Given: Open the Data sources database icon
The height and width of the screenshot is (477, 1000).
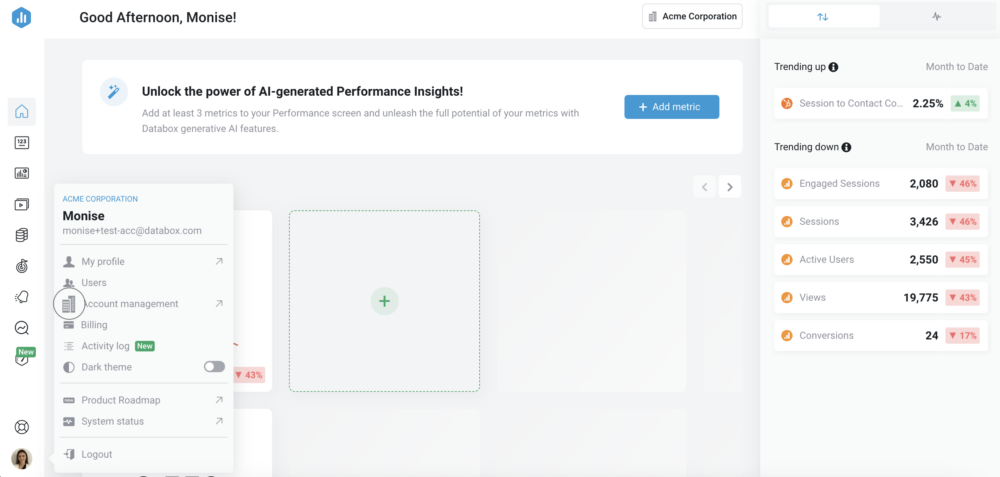Looking at the screenshot, I should point(22,235).
